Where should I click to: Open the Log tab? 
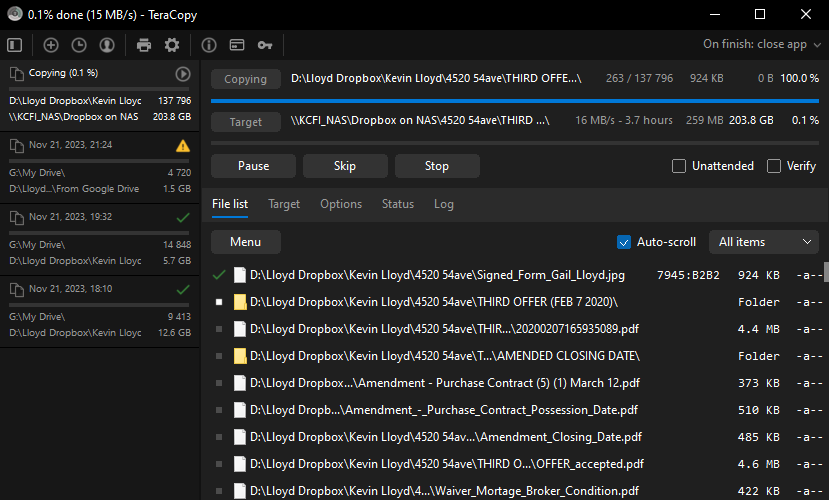point(444,204)
